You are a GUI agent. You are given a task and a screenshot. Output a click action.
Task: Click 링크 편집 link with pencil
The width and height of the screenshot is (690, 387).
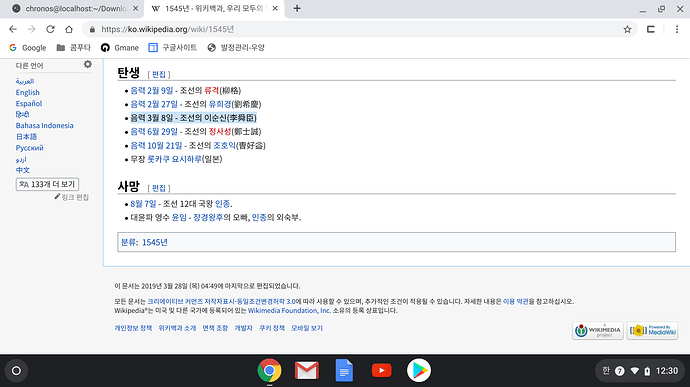(72, 197)
